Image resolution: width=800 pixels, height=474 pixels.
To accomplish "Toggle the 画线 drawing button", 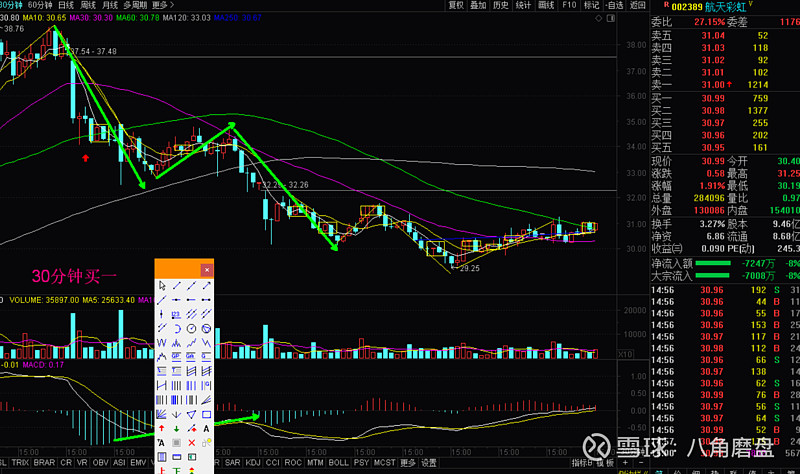I will (546, 5).
